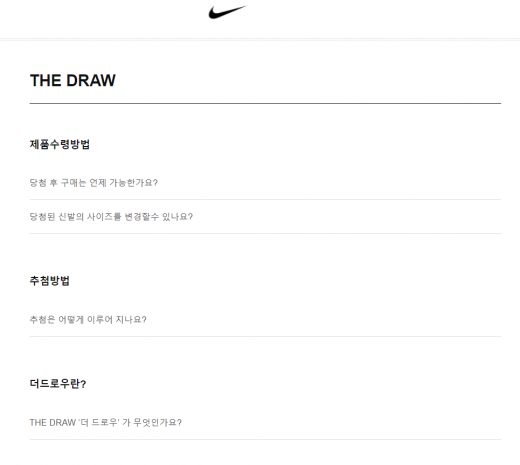Click the word 사이즈를 in the shoe size question
The width and height of the screenshot is (520, 465).
click(x=104, y=217)
